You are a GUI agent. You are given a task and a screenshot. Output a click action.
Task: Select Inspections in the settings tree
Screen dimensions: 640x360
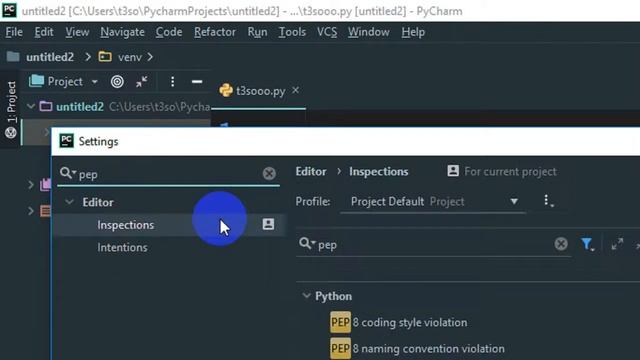tap(126, 225)
